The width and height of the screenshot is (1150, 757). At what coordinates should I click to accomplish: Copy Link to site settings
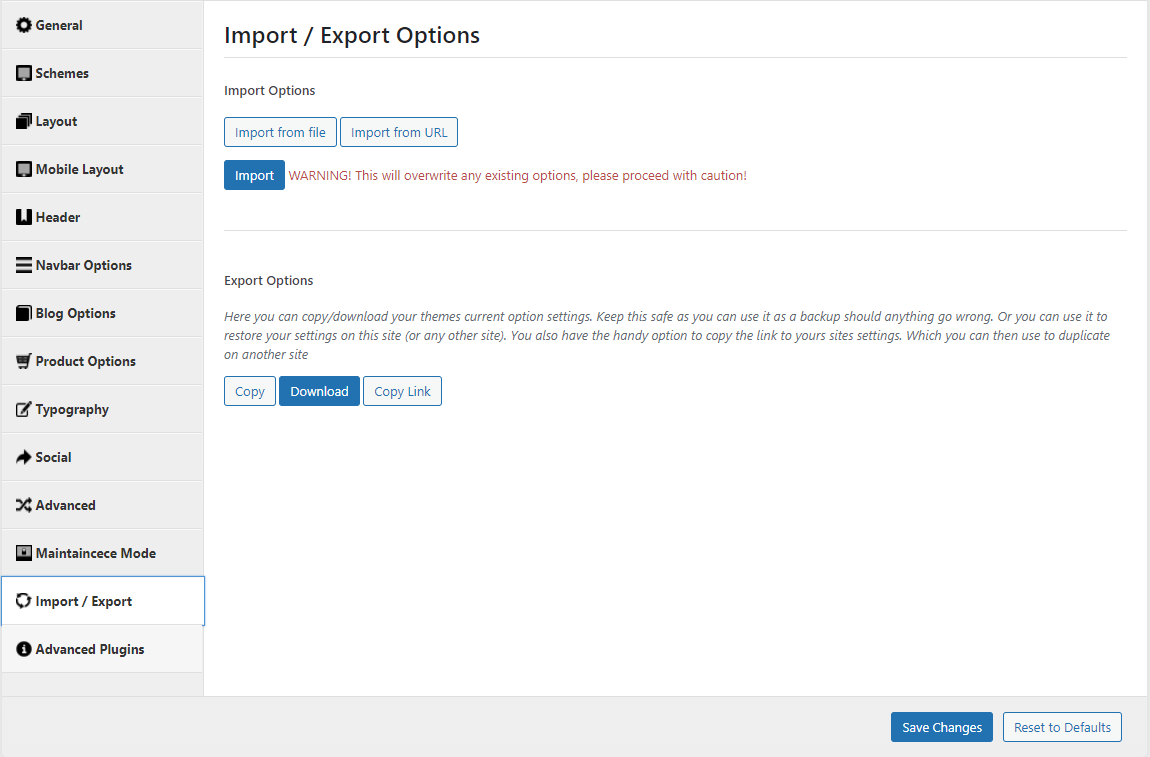402,391
